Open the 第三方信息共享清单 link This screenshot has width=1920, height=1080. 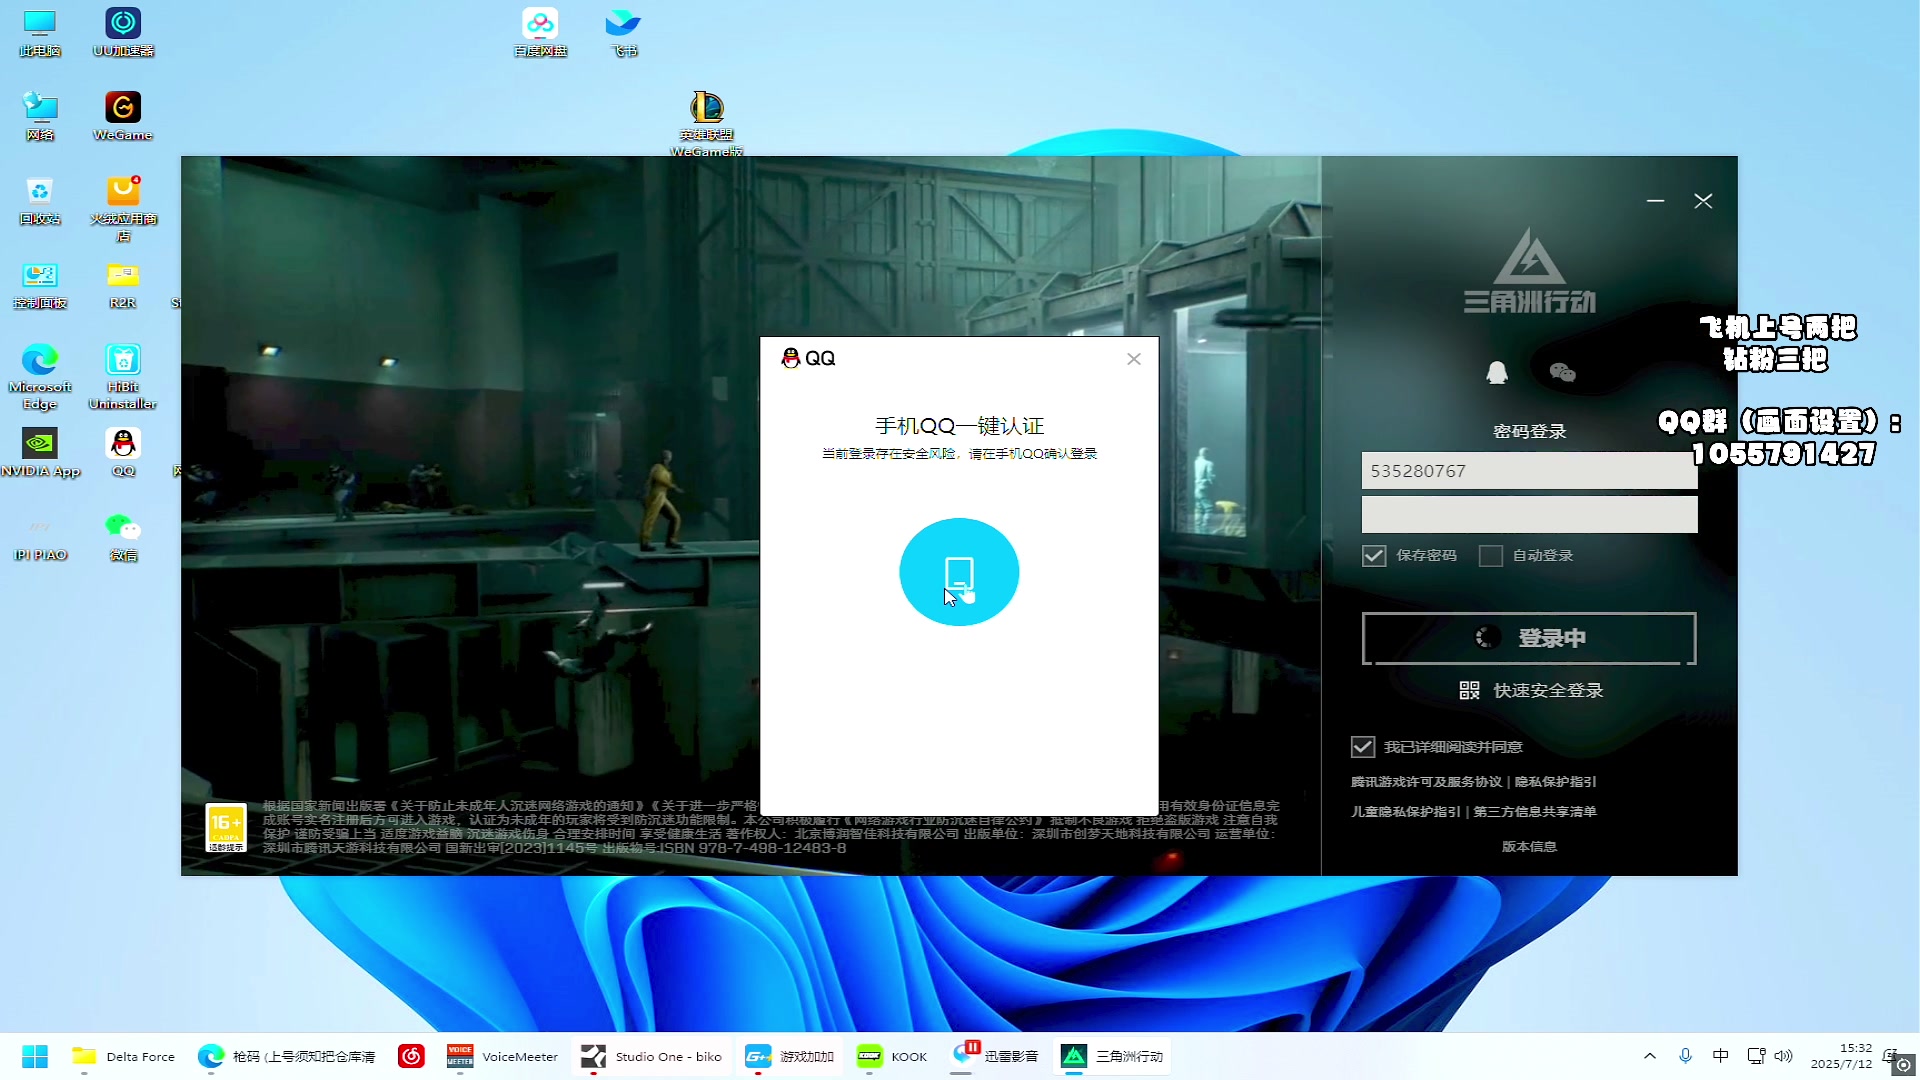1534,812
